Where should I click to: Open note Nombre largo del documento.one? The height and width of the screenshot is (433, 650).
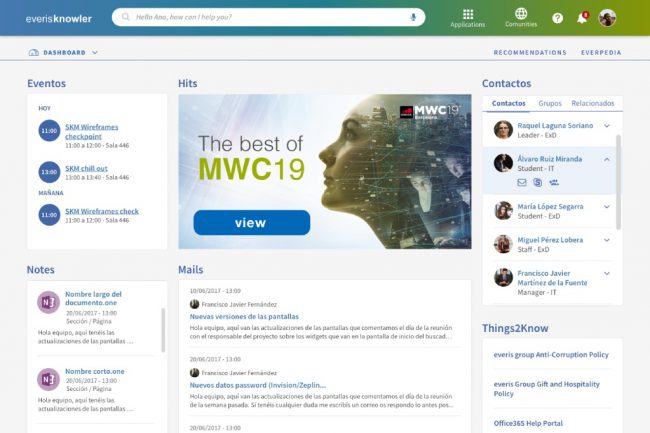pyautogui.click(x=93, y=298)
